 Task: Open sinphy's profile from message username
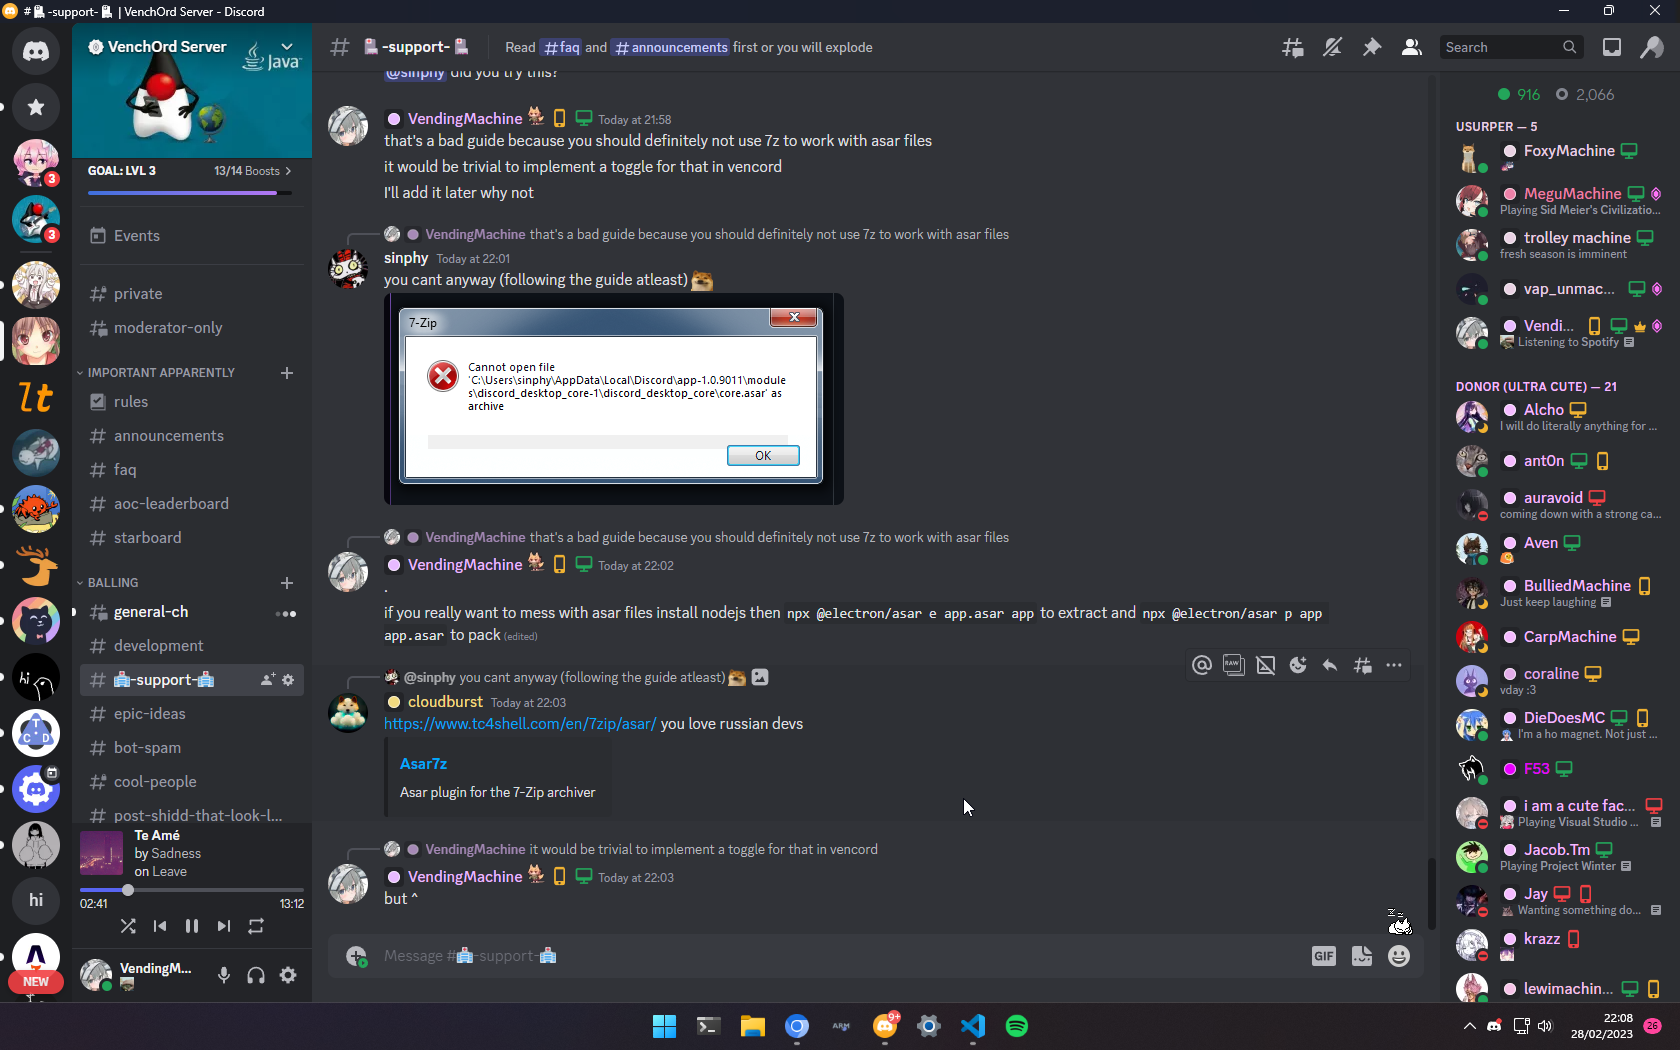coord(406,258)
